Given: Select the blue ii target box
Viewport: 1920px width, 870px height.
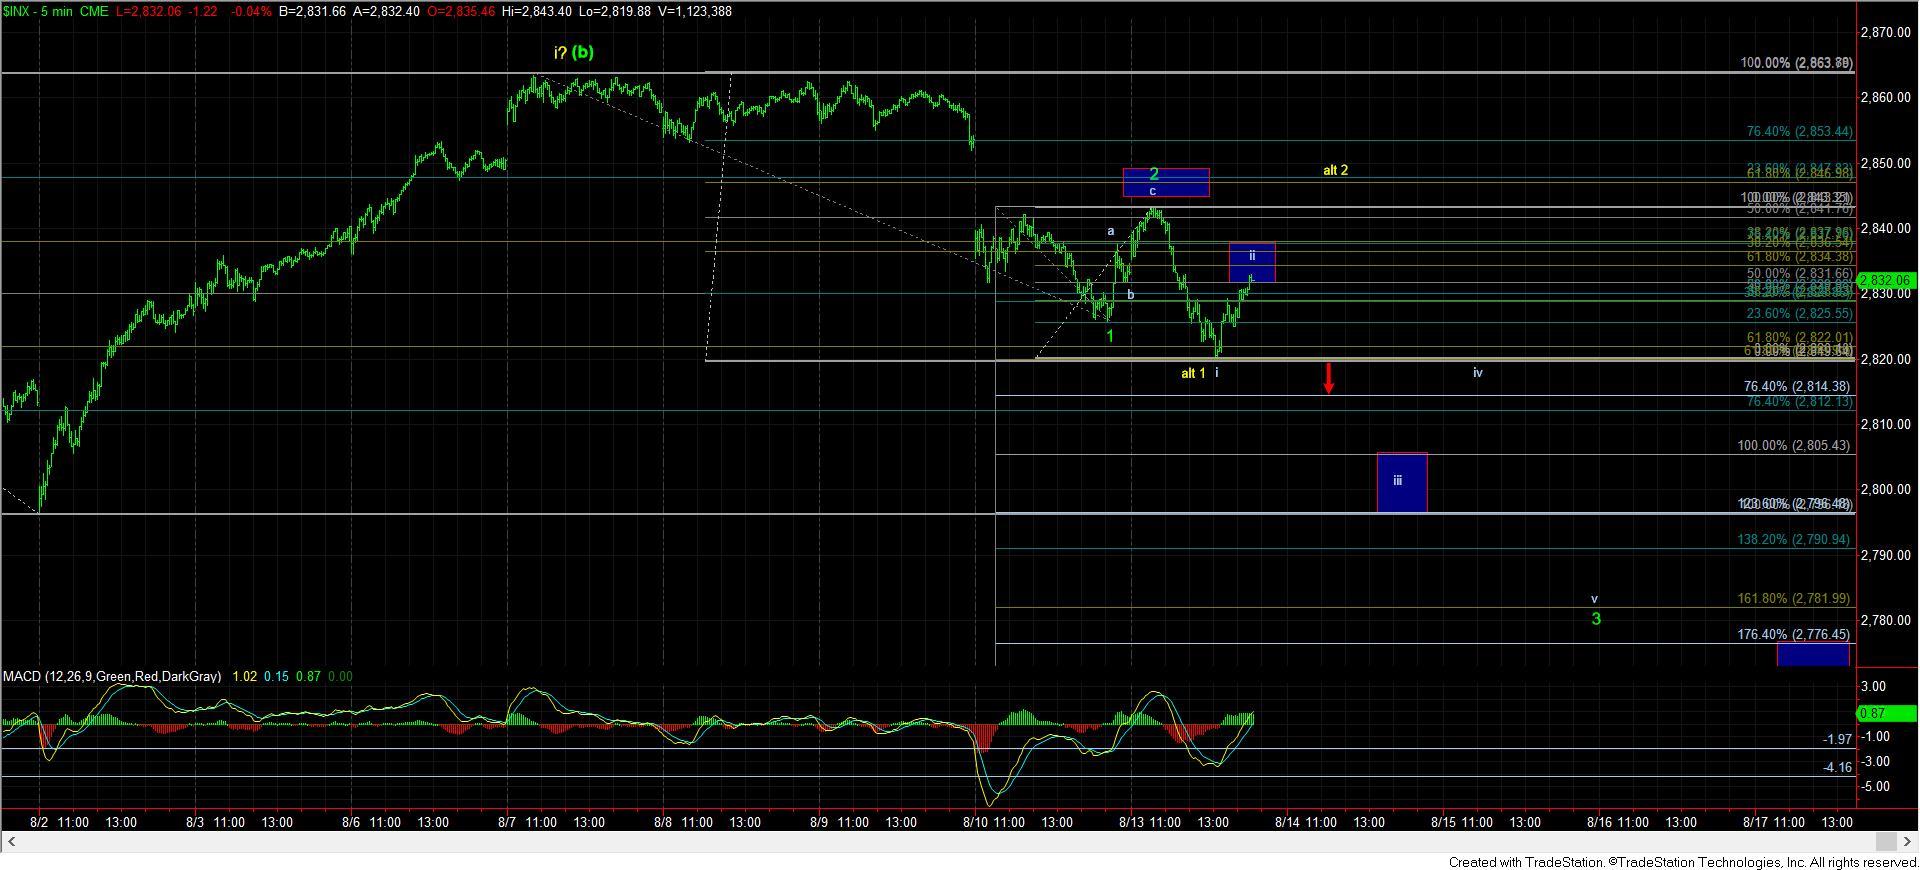Looking at the screenshot, I should (1252, 262).
